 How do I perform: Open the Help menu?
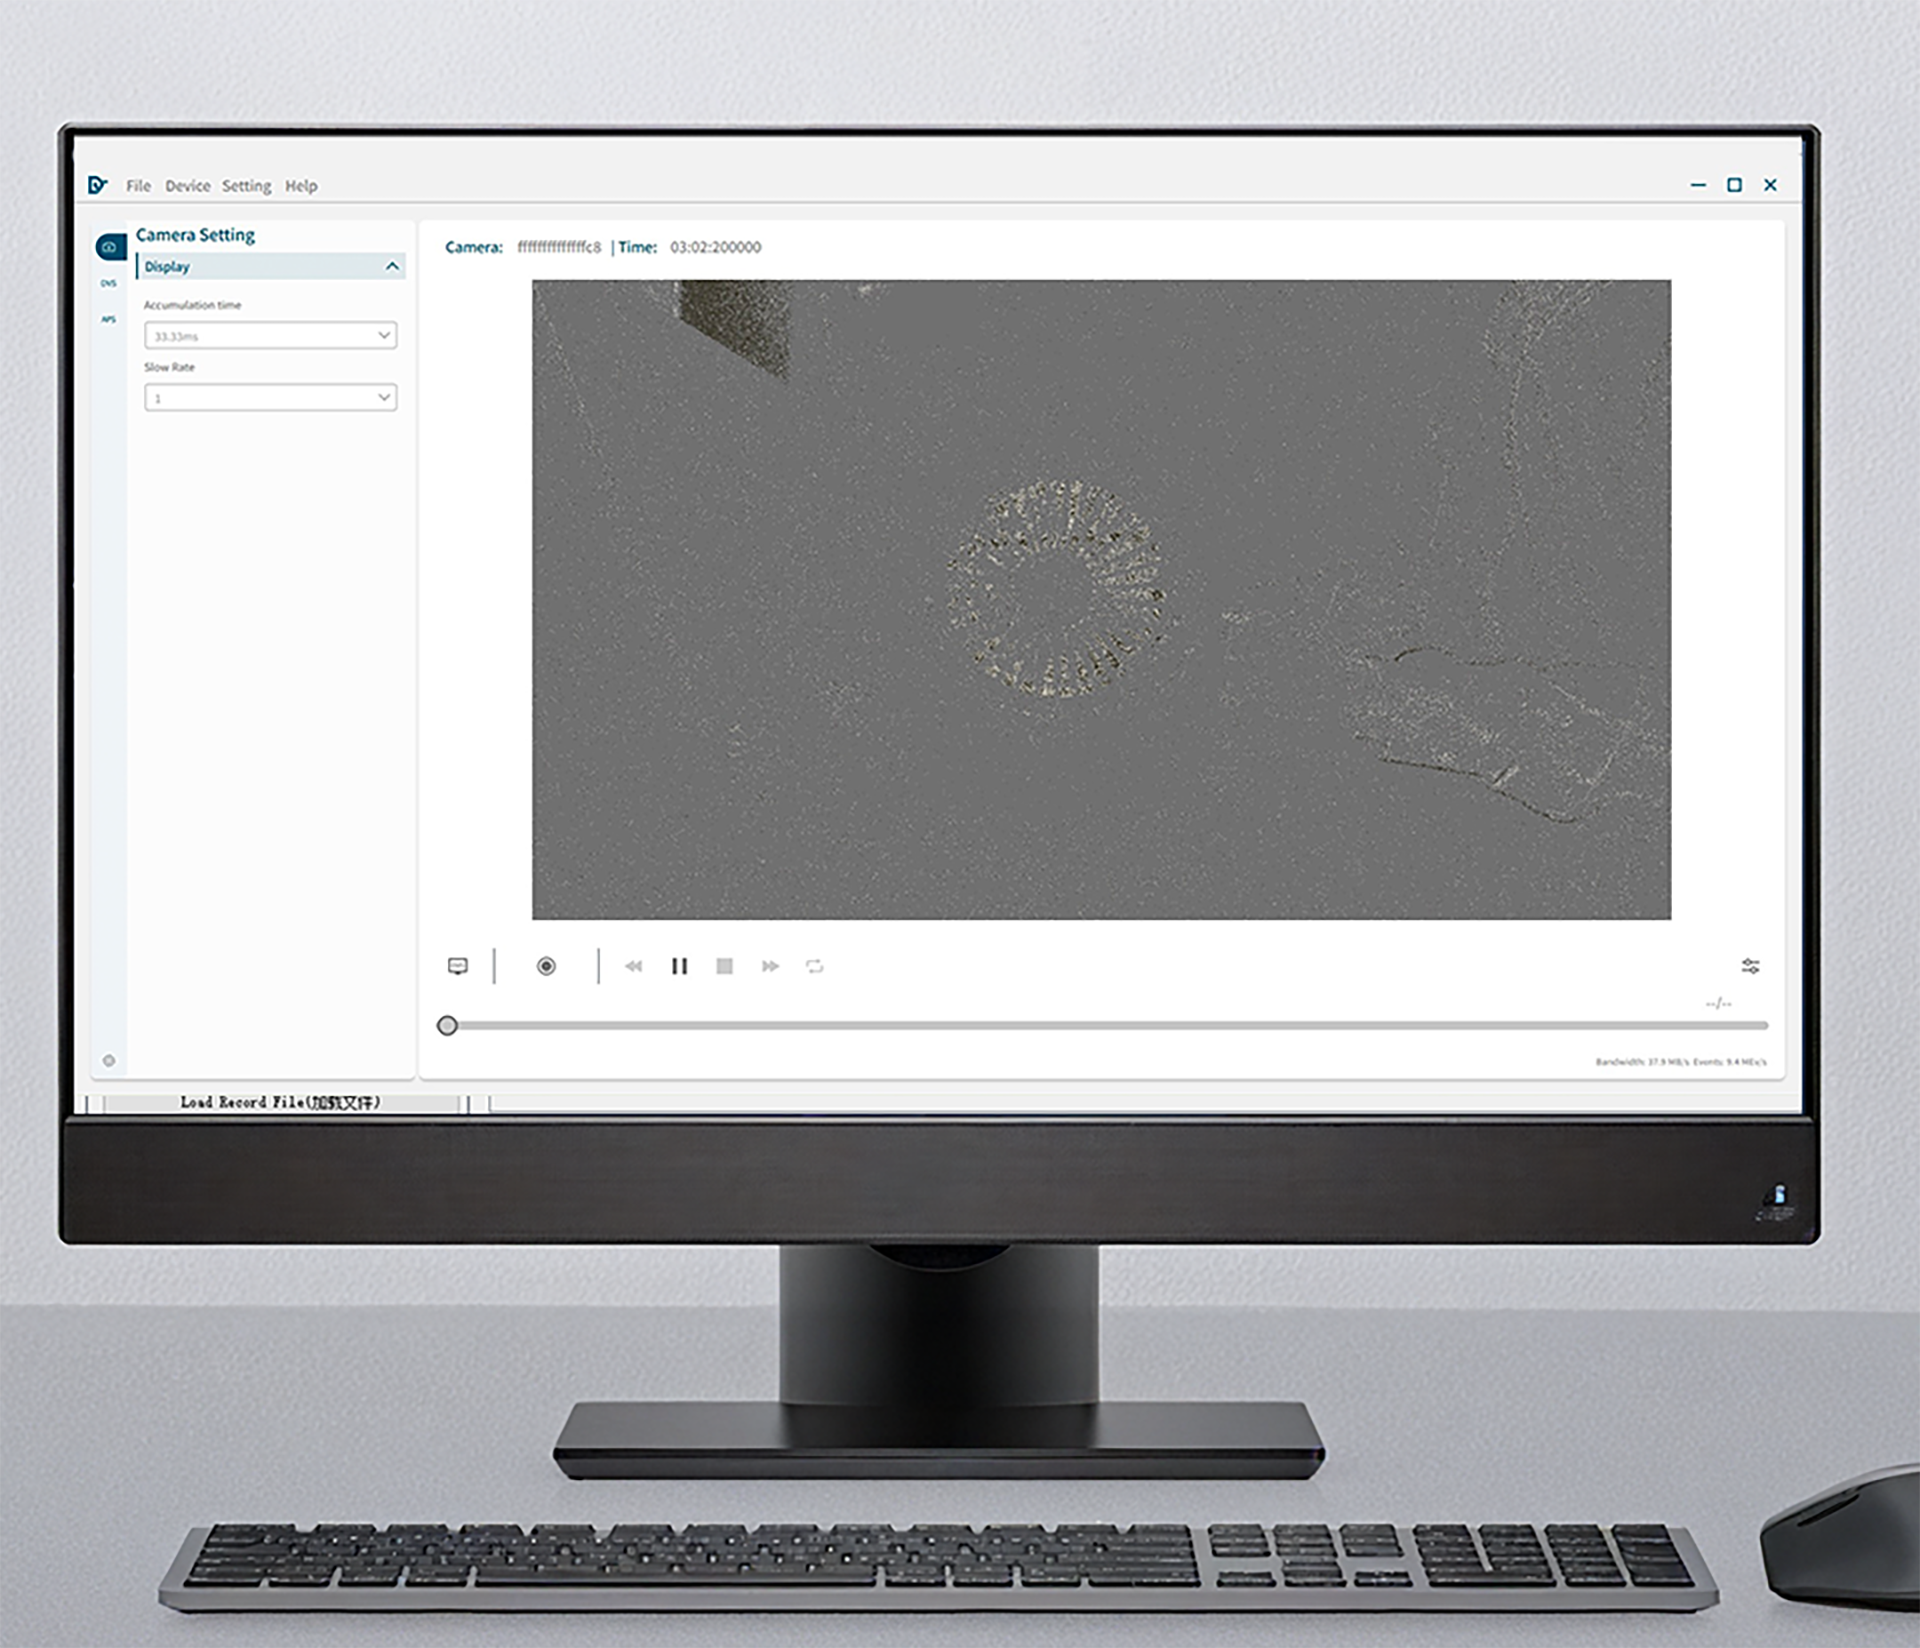tap(301, 186)
